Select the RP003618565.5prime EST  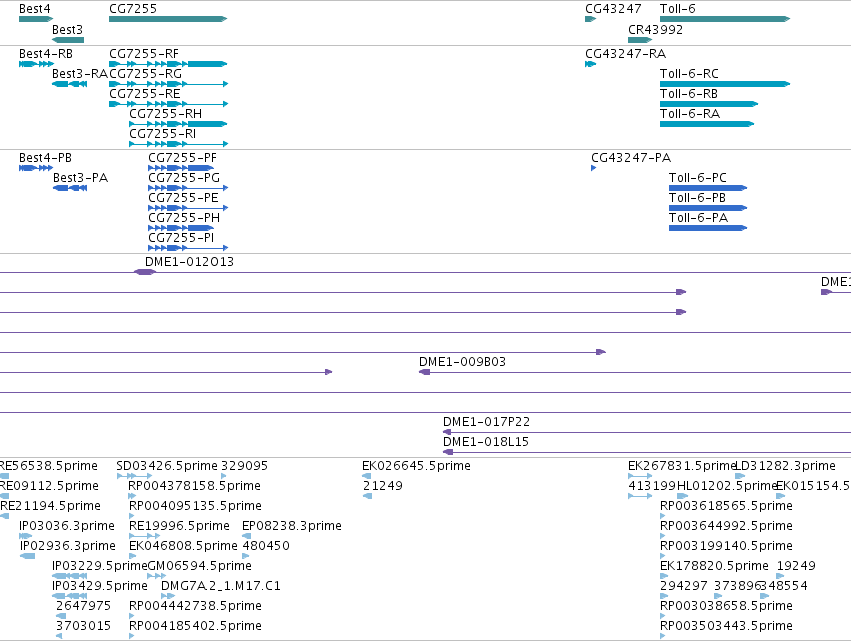click(x=663, y=517)
